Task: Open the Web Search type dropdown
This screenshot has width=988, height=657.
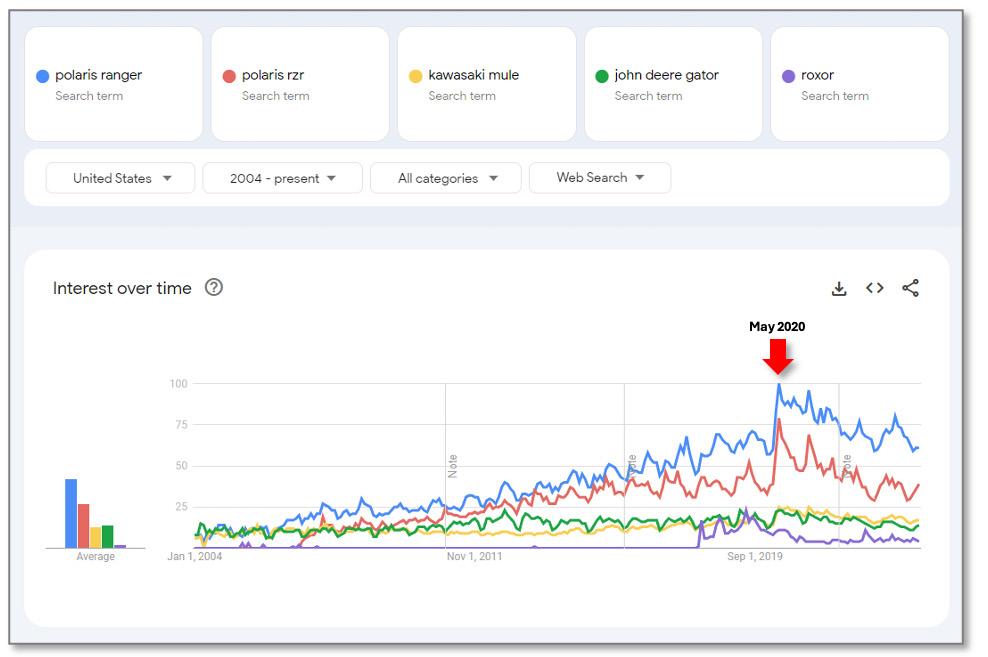Action: coord(599,178)
